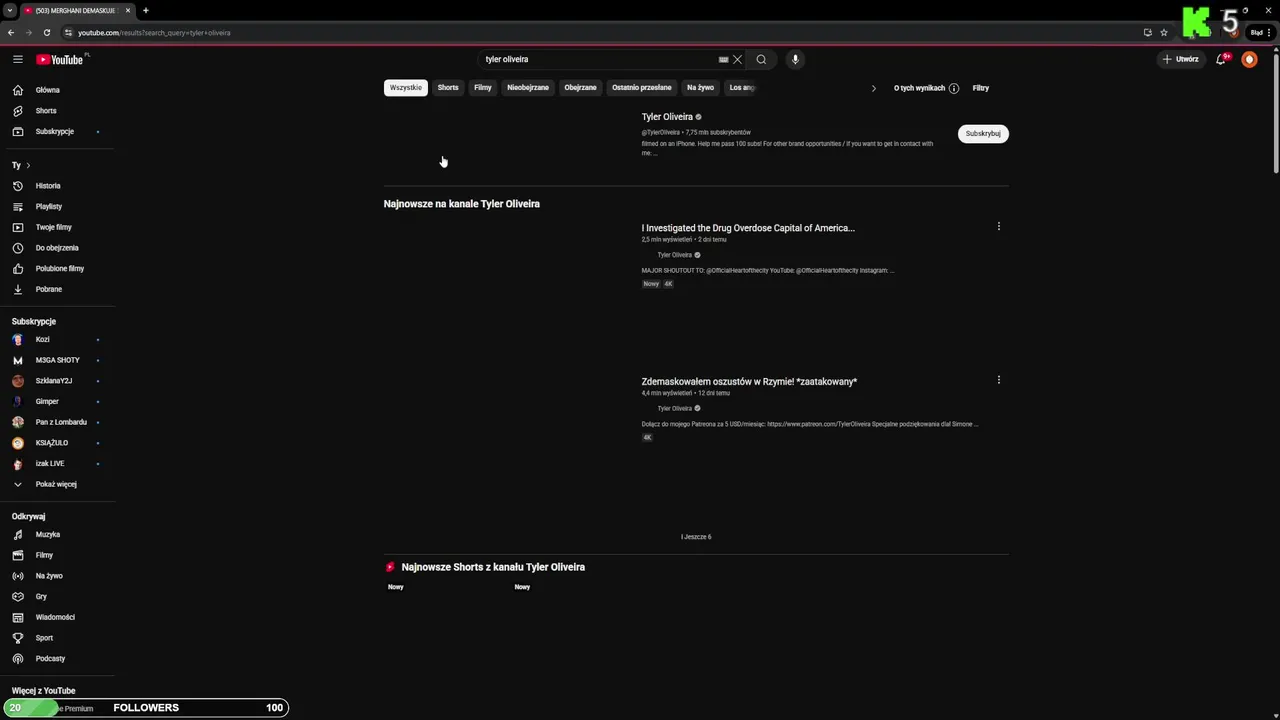This screenshot has width=1280, height=720.
Task: Select the Obejrzane filter chip
Action: coord(580,88)
